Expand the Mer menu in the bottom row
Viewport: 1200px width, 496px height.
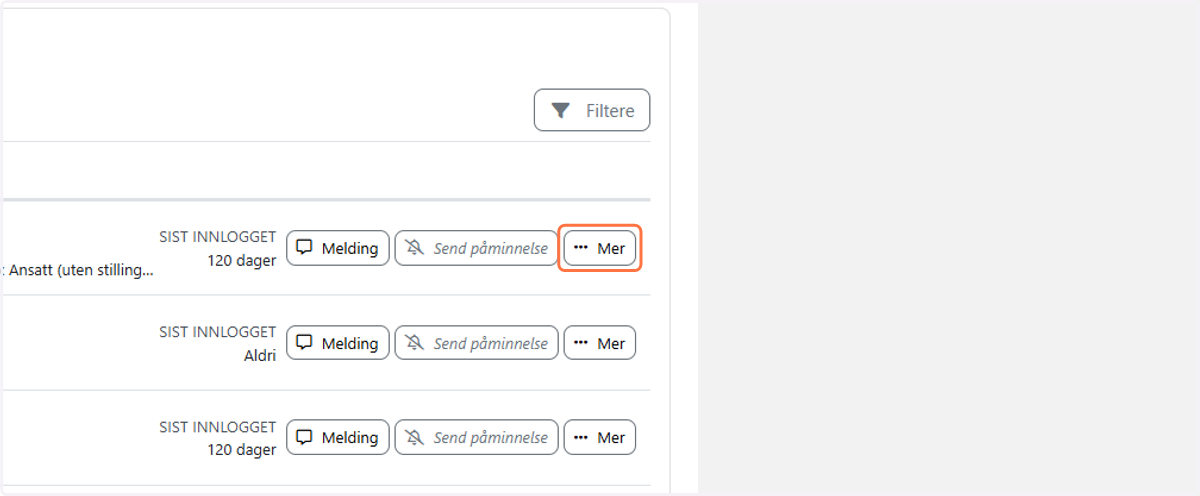[x=600, y=437]
